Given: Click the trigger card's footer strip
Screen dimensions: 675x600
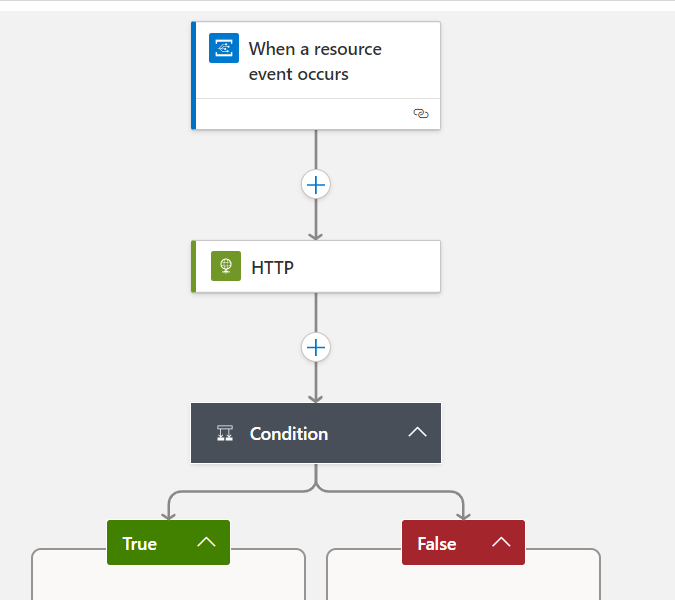Looking at the screenshot, I should click(x=318, y=114).
